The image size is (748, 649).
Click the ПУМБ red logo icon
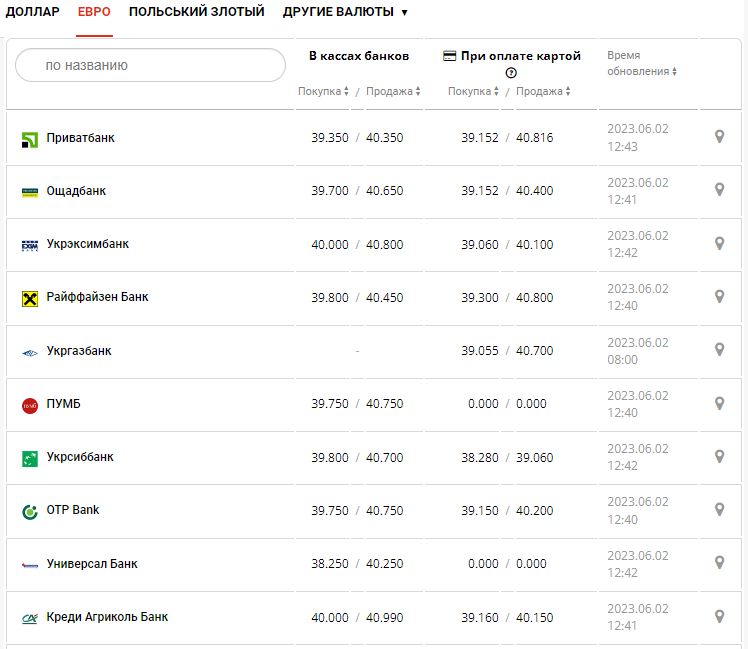(x=30, y=405)
